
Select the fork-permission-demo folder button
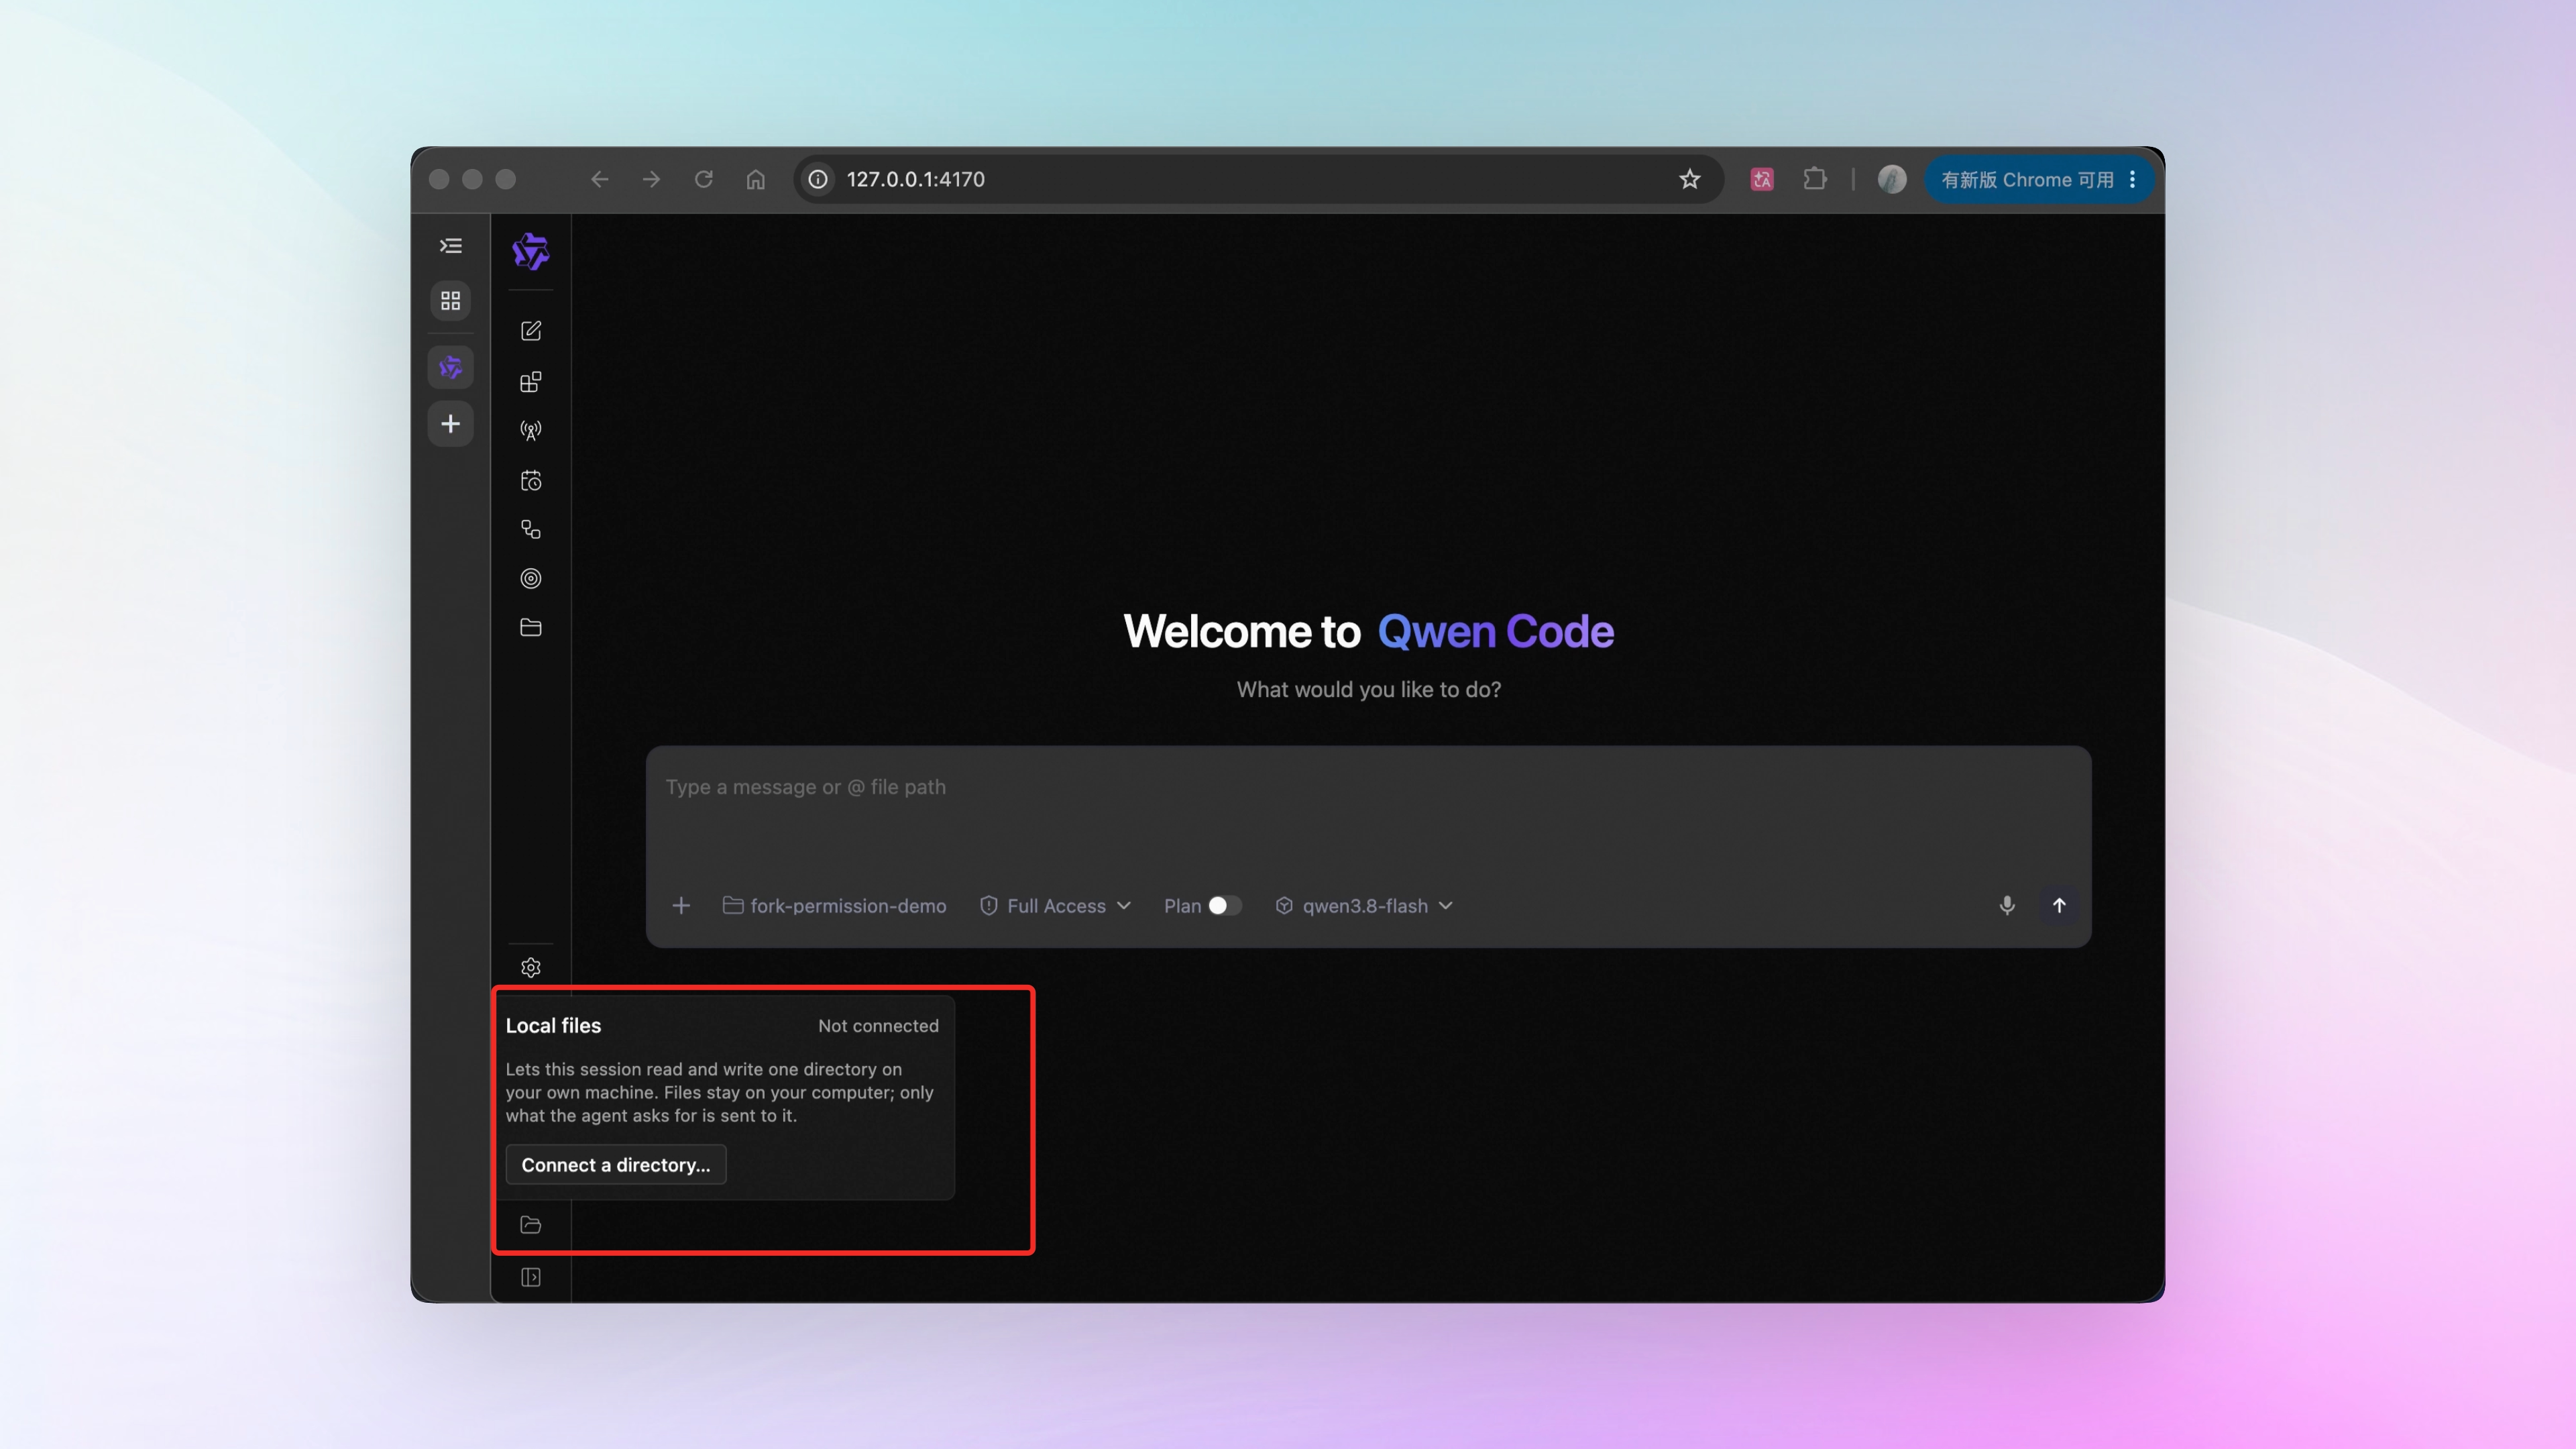[x=834, y=906]
